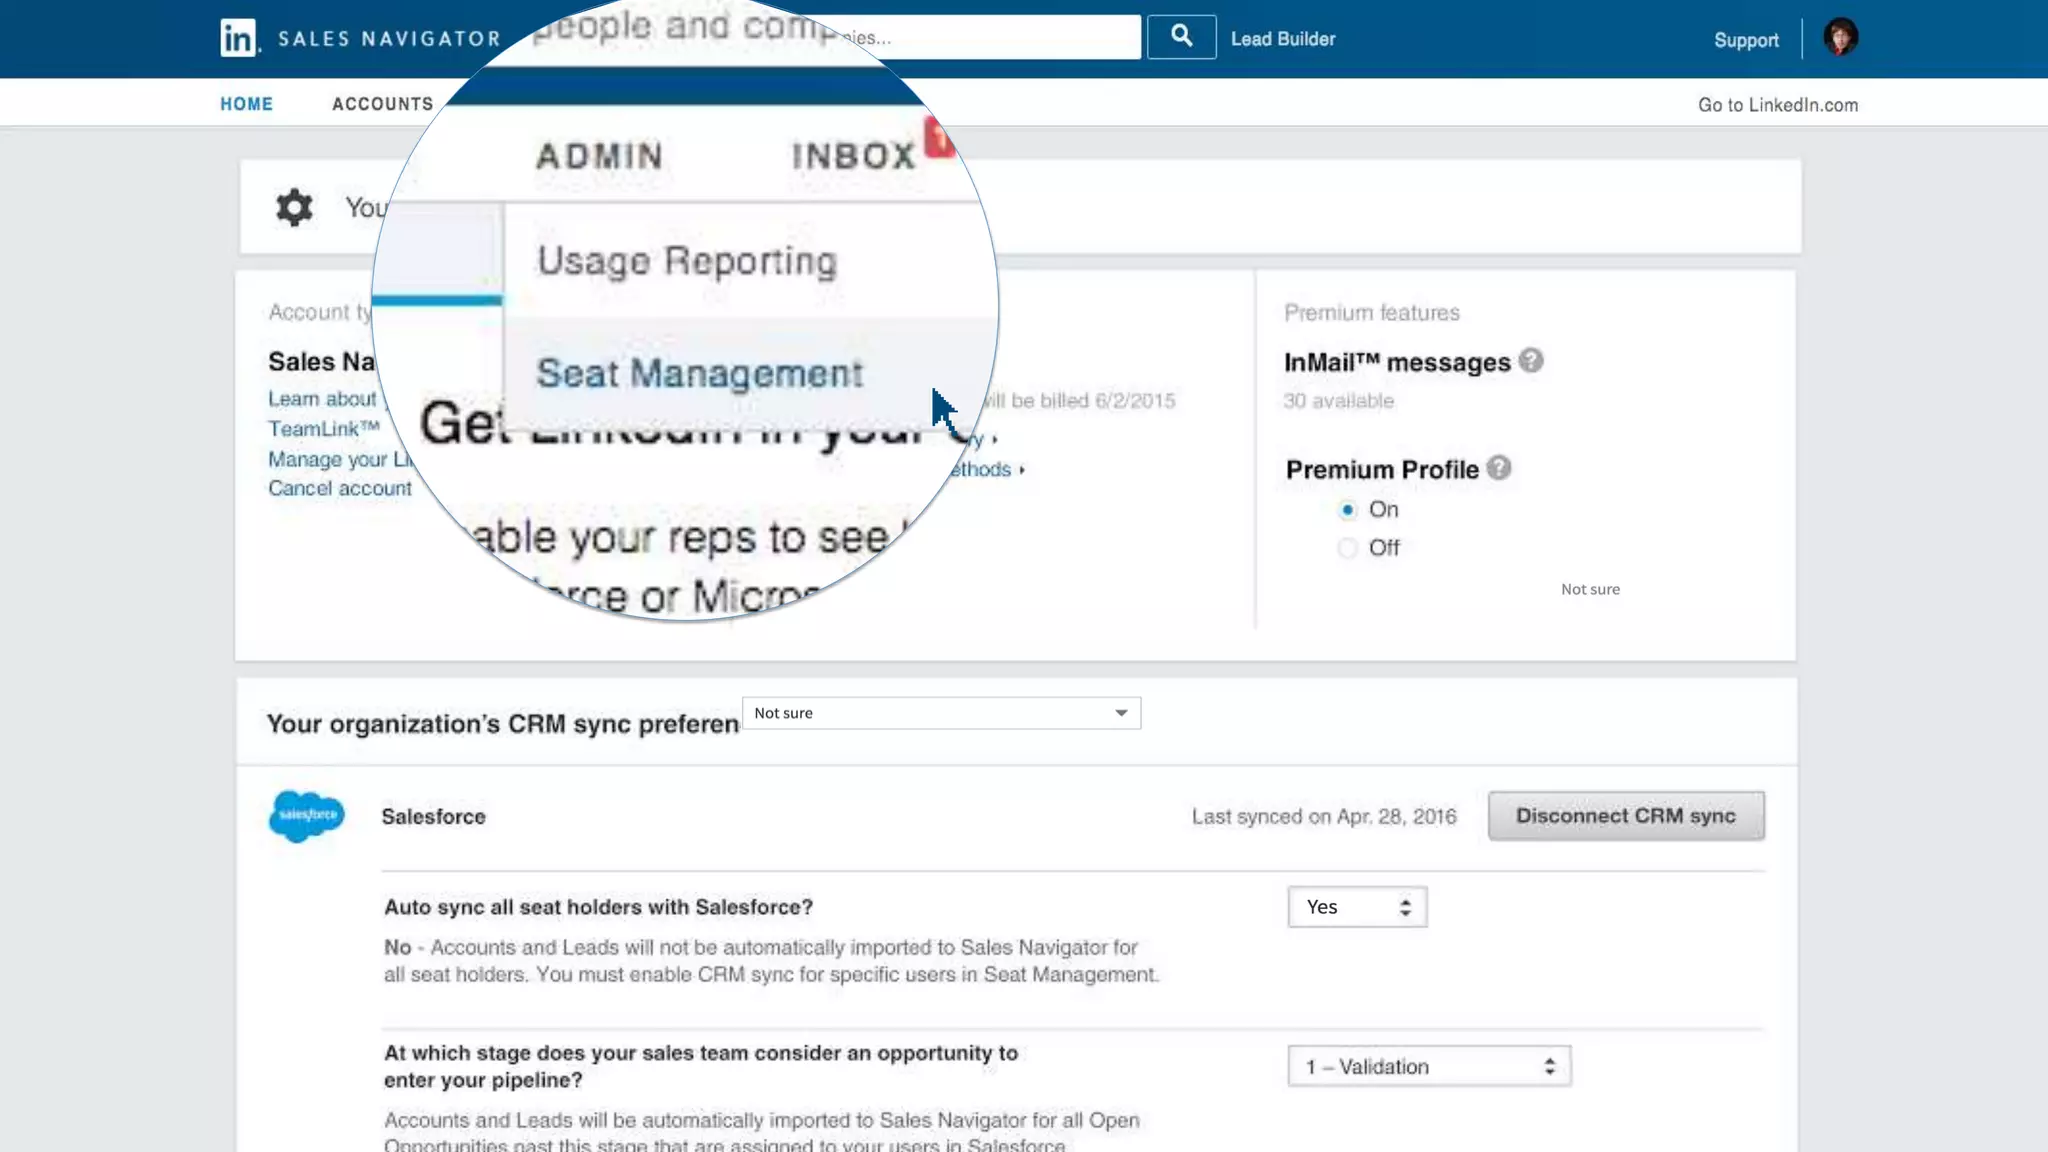Click the search magnifier button
The width and height of the screenshot is (2048, 1152).
(1181, 37)
